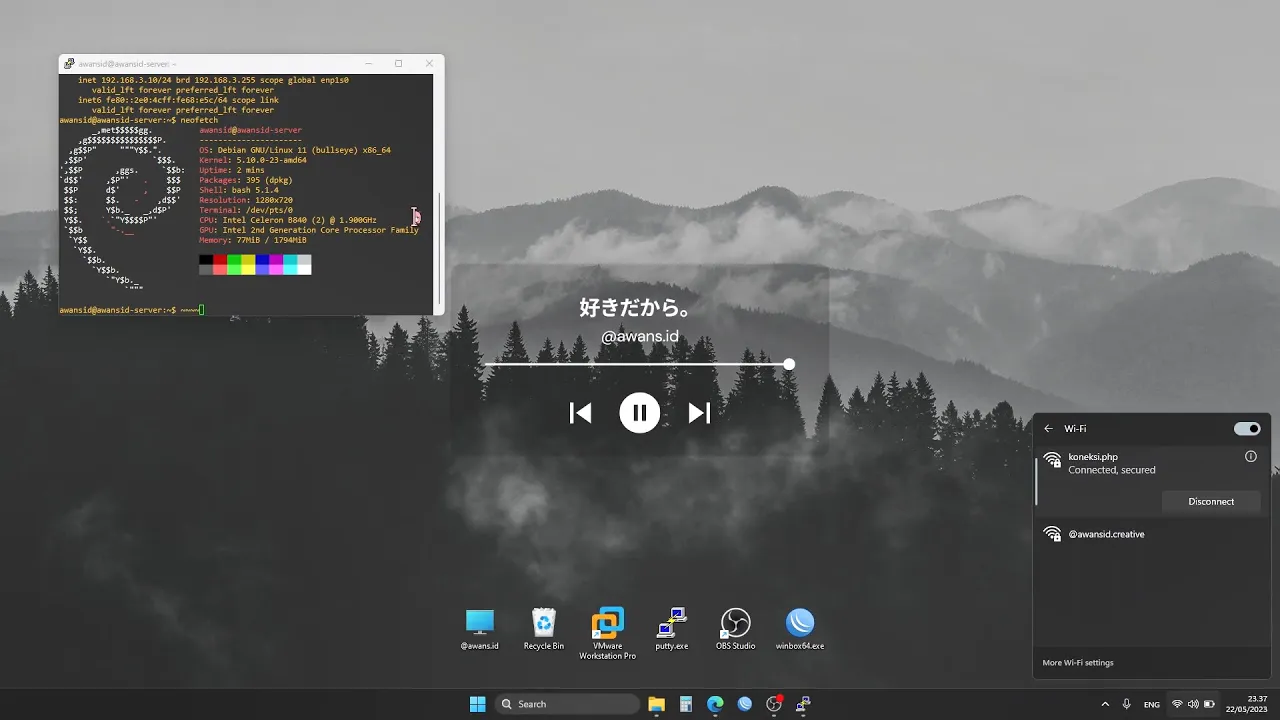The image size is (1280, 720).
Task: Switch to WinBox in the taskbar
Action: (x=745, y=704)
